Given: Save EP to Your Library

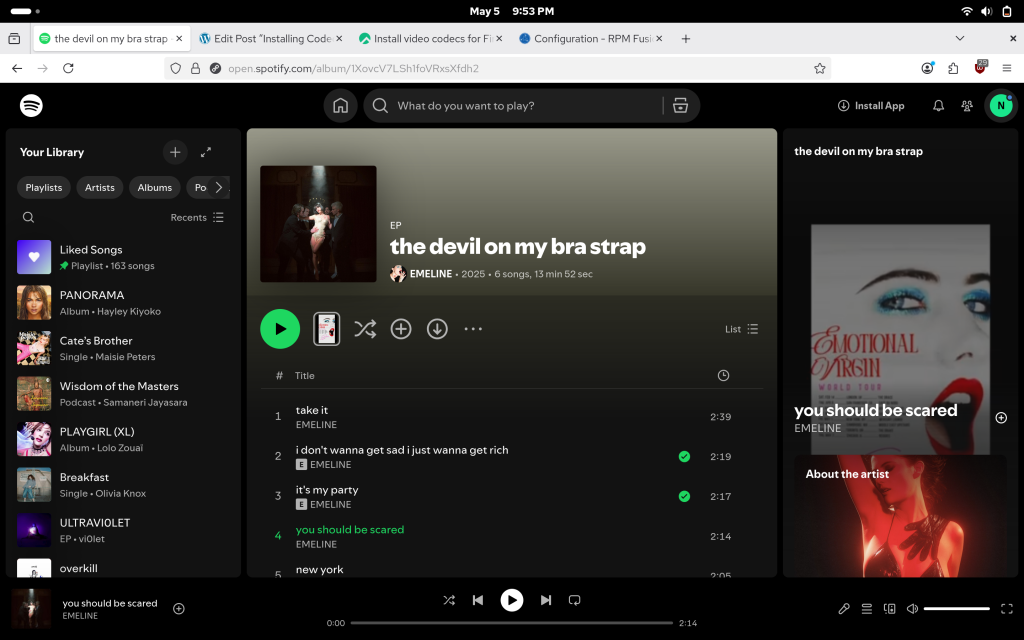Looking at the screenshot, I should point(401,329).
